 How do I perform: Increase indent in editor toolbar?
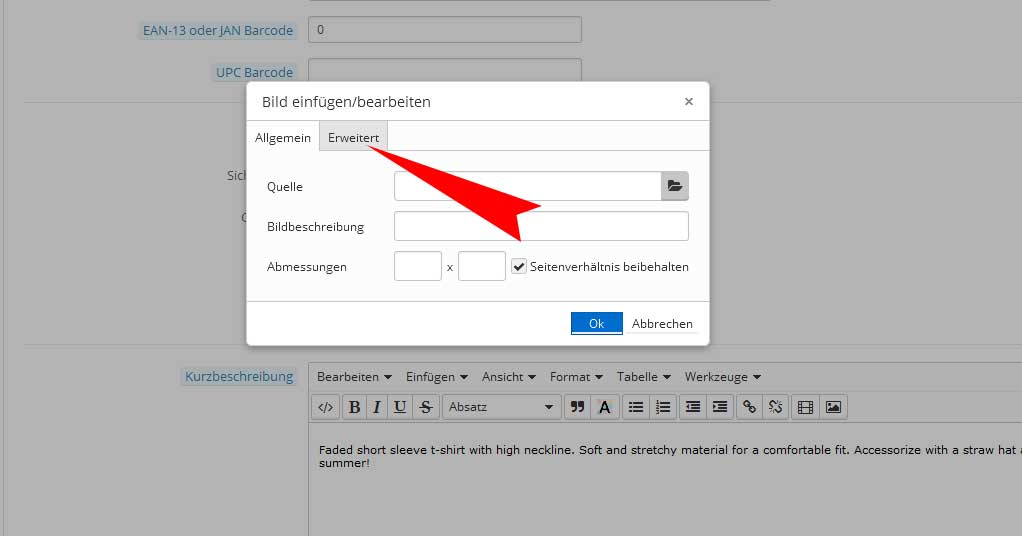(720, 408)
